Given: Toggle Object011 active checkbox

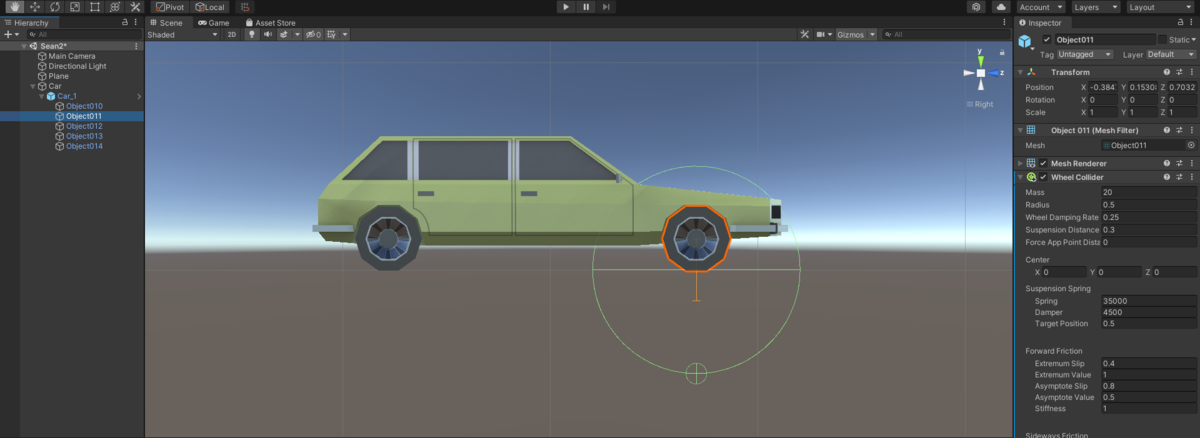Looking at the screenshot, I should 1047,39.
